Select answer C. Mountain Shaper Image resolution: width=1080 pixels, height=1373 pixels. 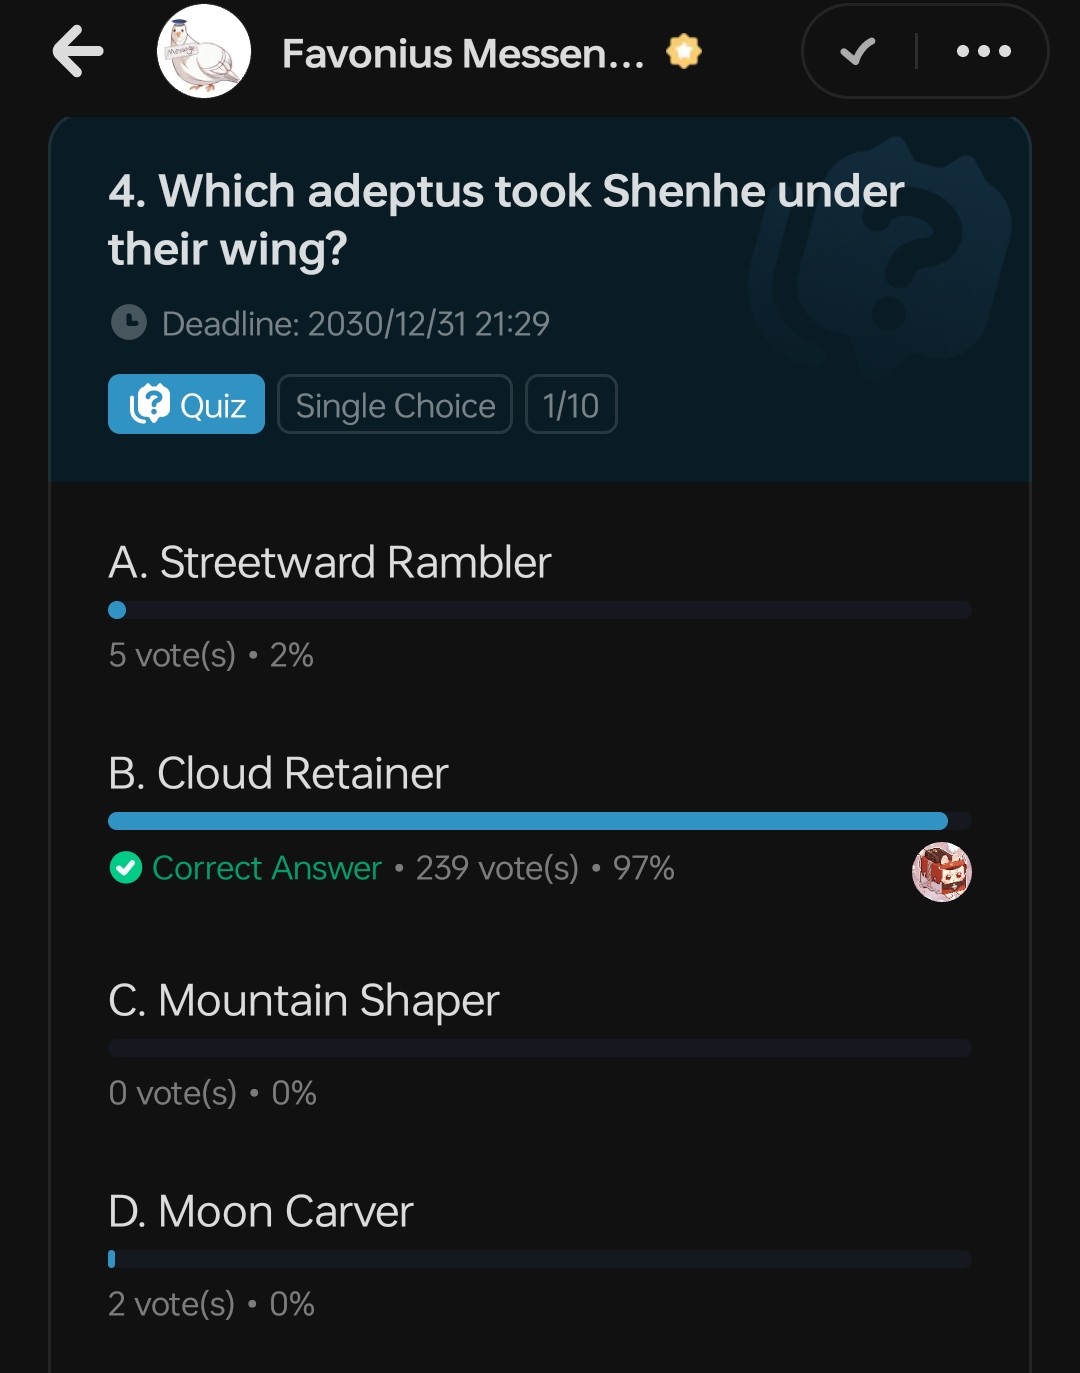point(303,999)
